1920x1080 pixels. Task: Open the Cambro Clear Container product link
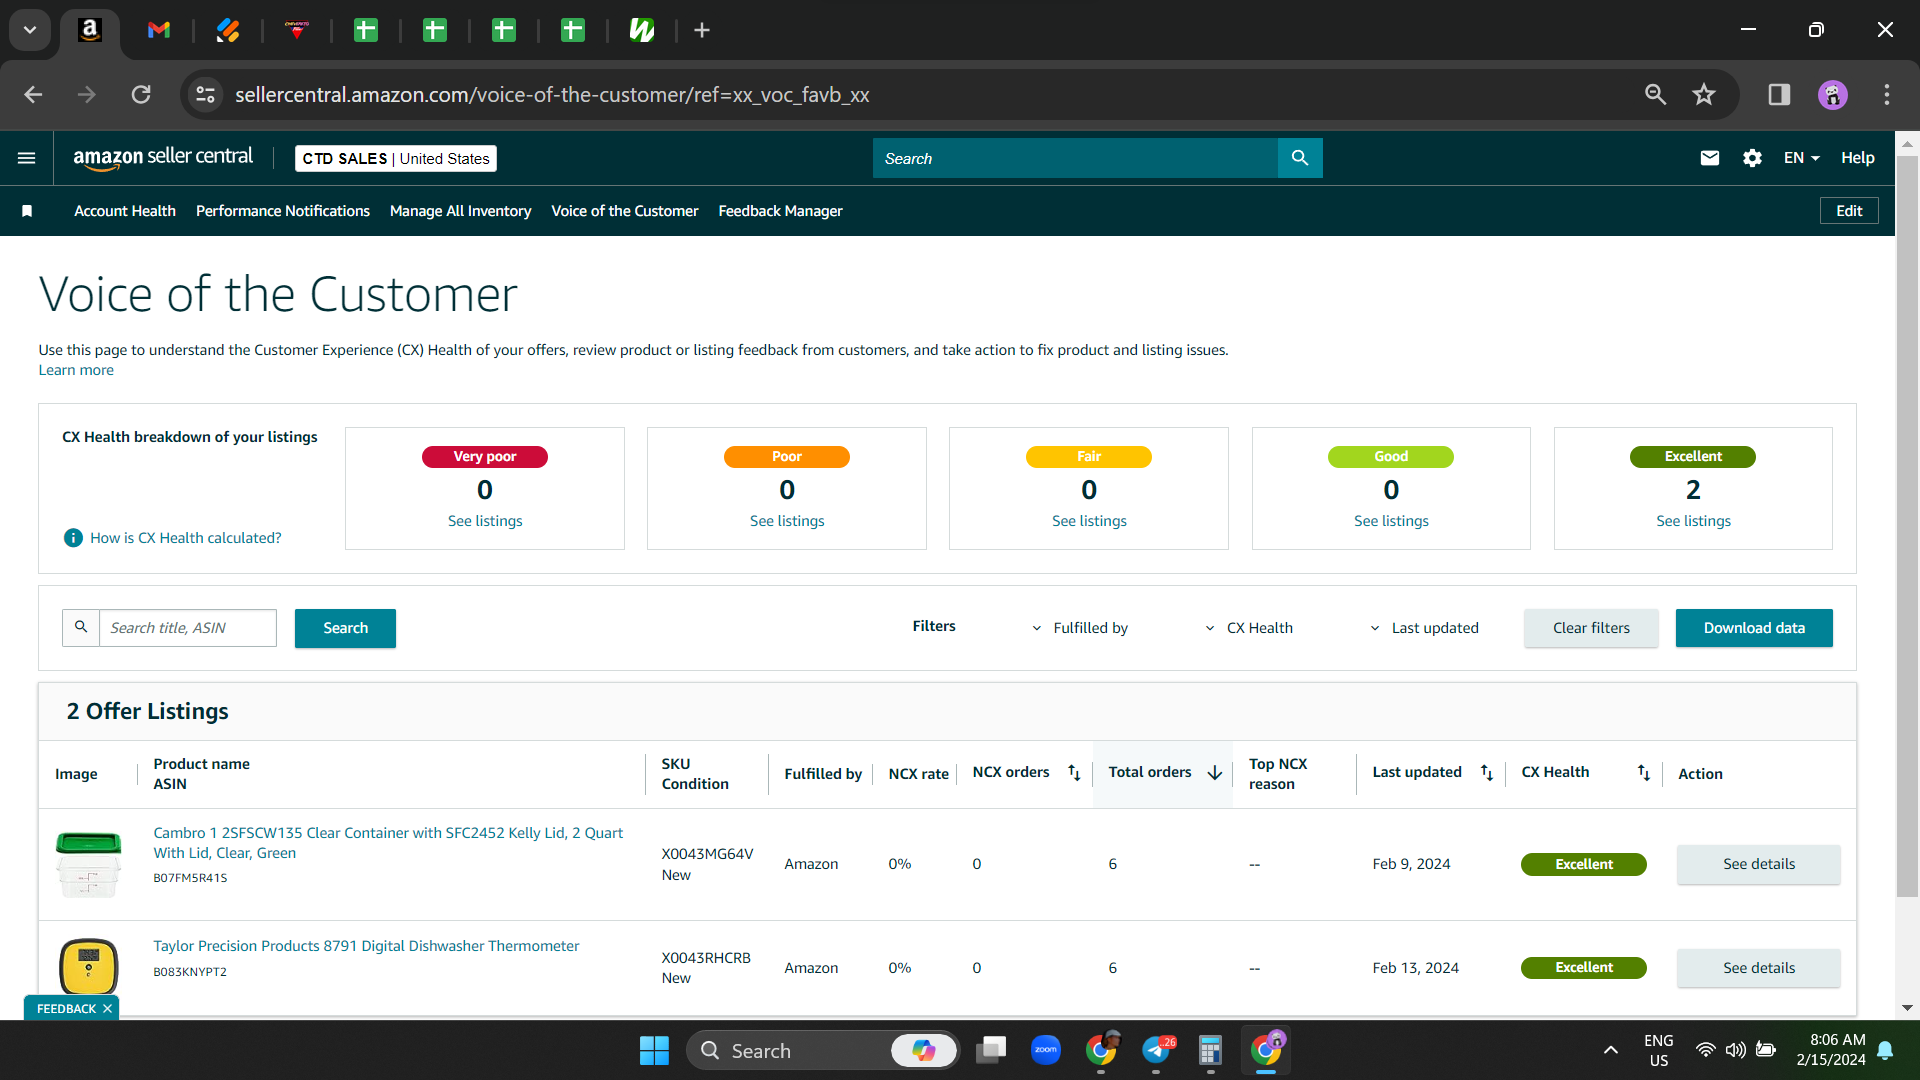point(388,843)
